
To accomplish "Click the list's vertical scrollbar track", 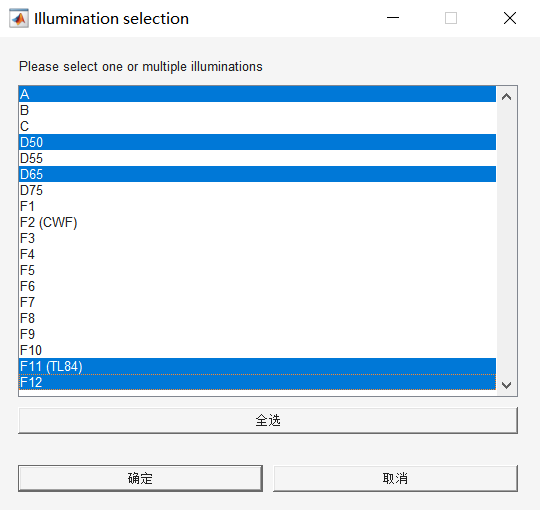I will (x=506, y=241).
